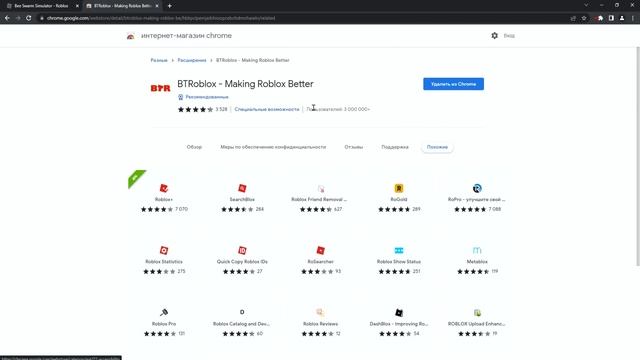Open Chrome Web Store settings gear
The image size is (640, 360).
pos(494,36)
